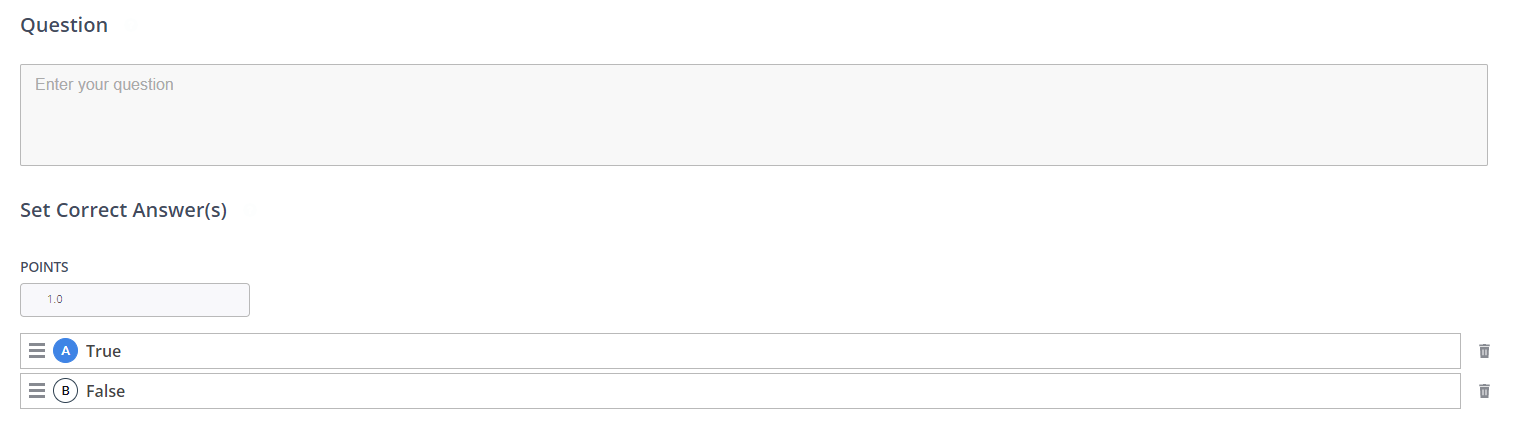Screen dimensions: 1528x433
Task: Delete the True answer option
Action: (1484, 351)
